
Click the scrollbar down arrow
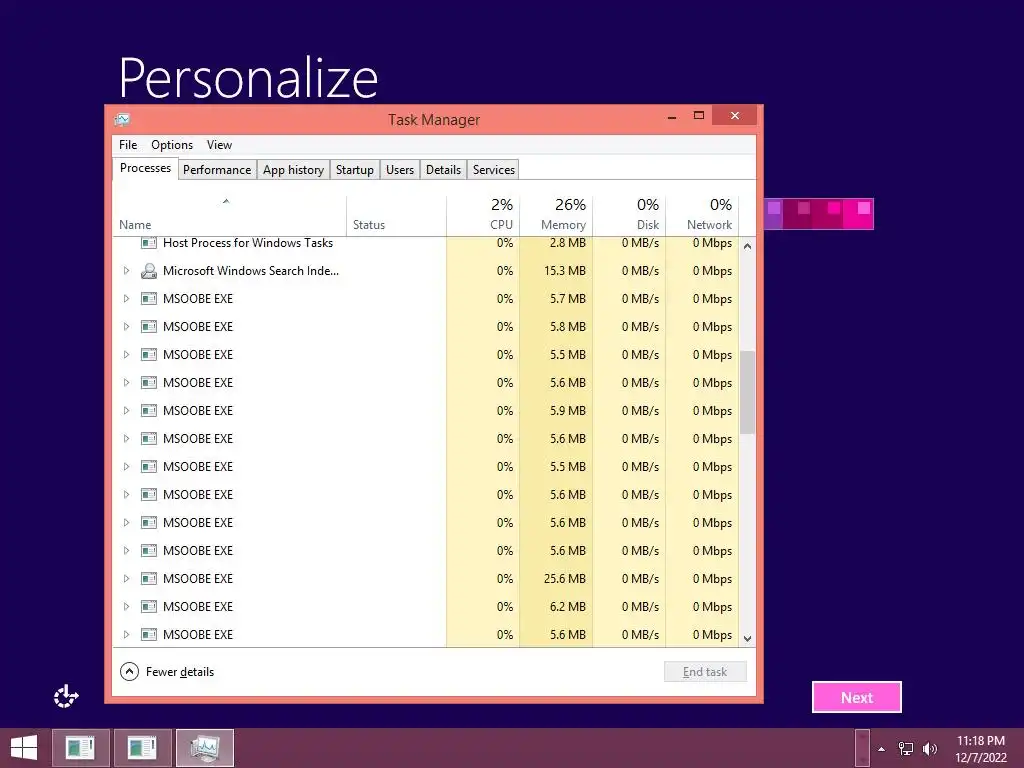pyautogui.click(x=747, y=639)
